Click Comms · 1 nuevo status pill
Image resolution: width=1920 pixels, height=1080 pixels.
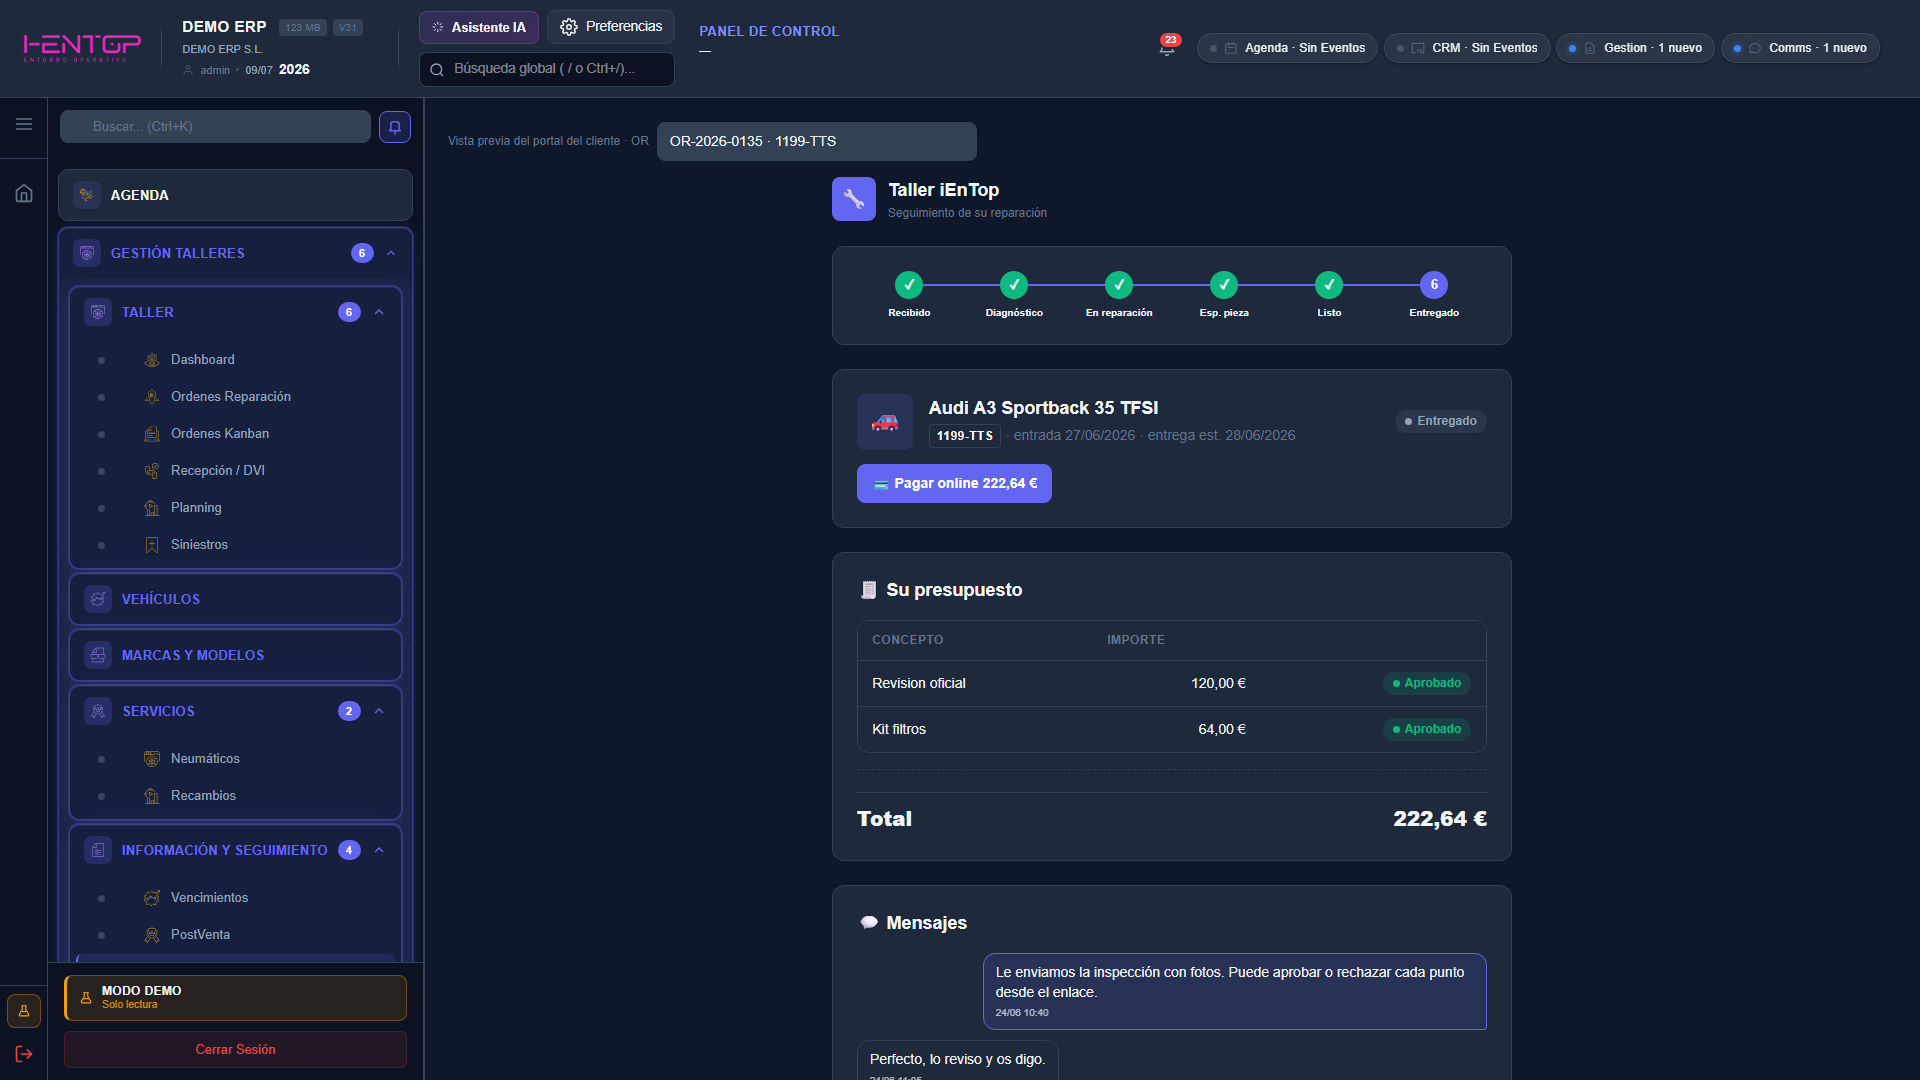(x=1800, y=48)
